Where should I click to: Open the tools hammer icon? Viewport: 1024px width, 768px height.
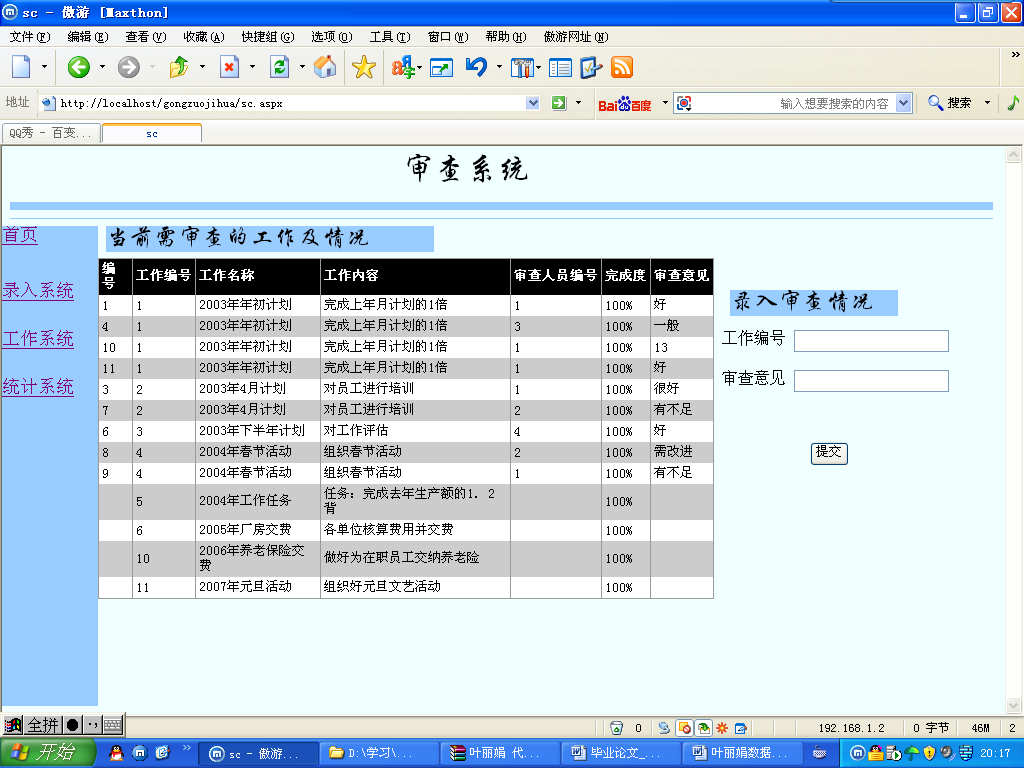tap(521, 67)
